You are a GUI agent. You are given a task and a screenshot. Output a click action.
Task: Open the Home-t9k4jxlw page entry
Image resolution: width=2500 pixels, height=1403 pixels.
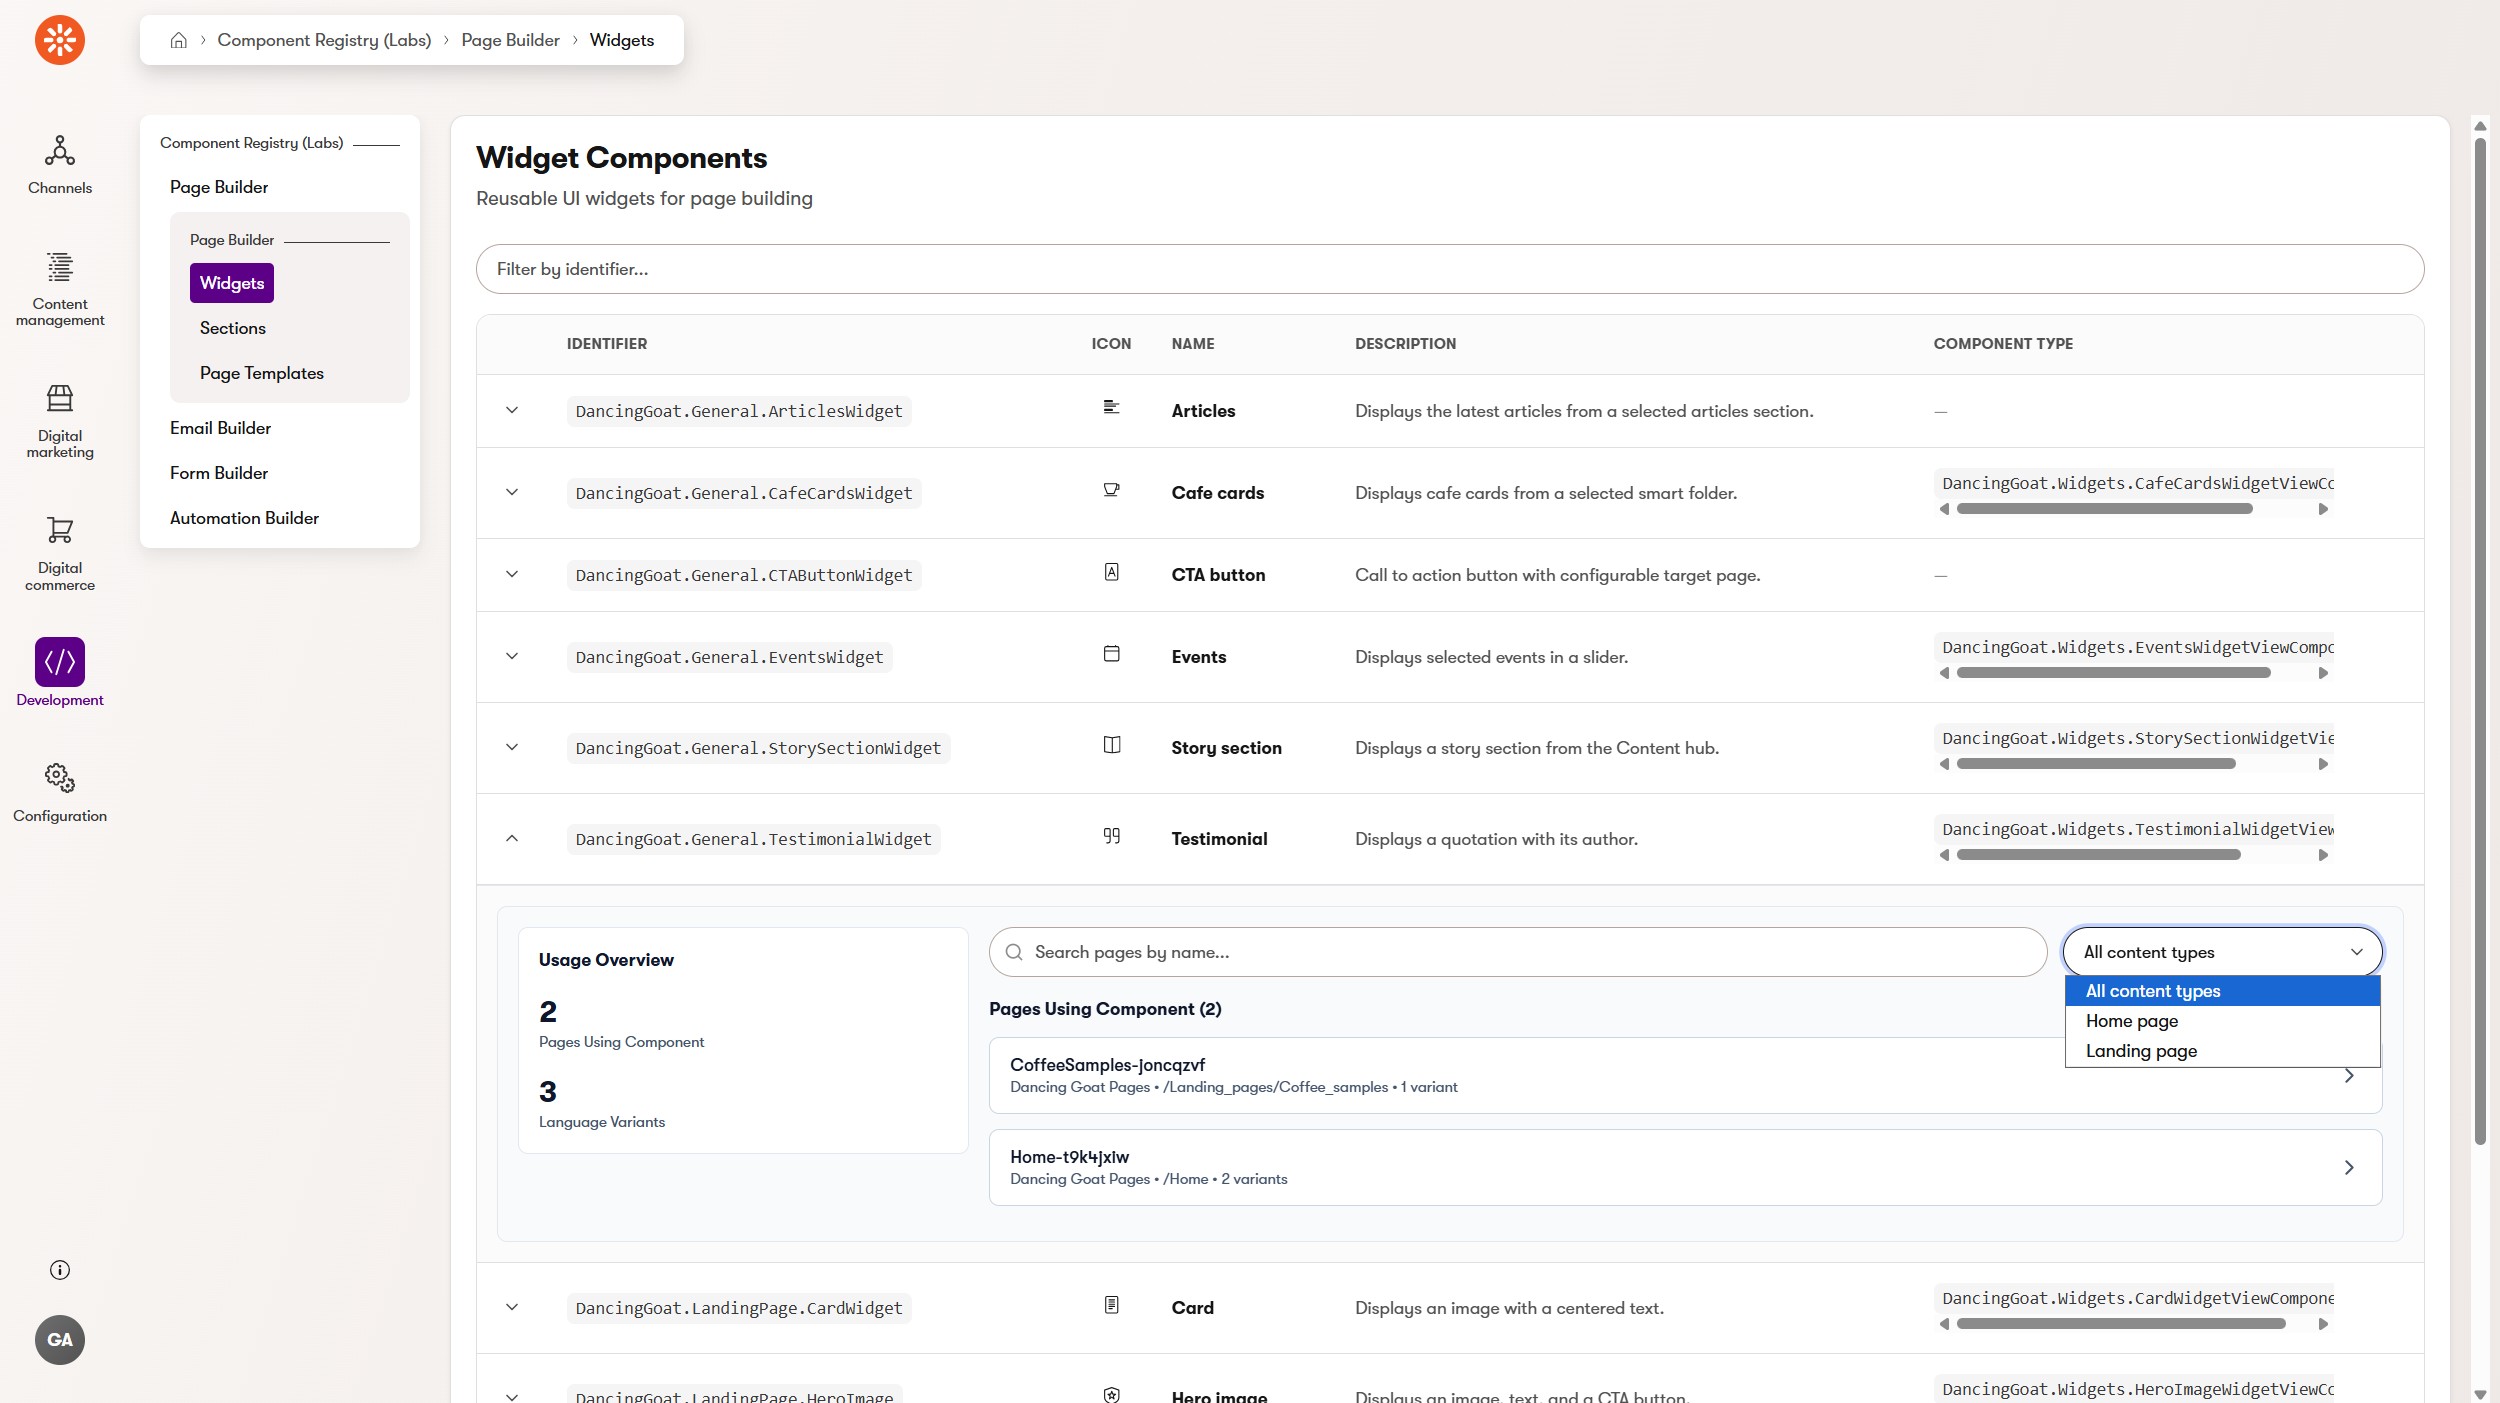click(x=1685, y=1167)
